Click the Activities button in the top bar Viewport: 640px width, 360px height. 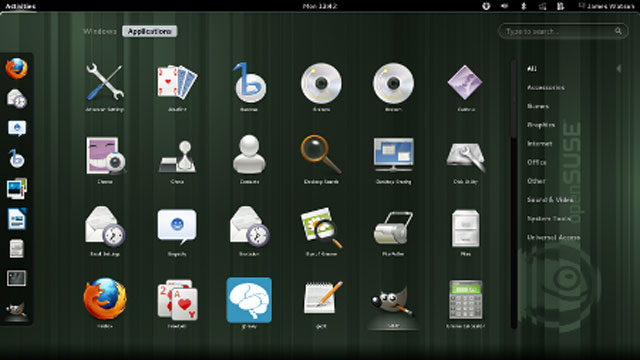20,6
